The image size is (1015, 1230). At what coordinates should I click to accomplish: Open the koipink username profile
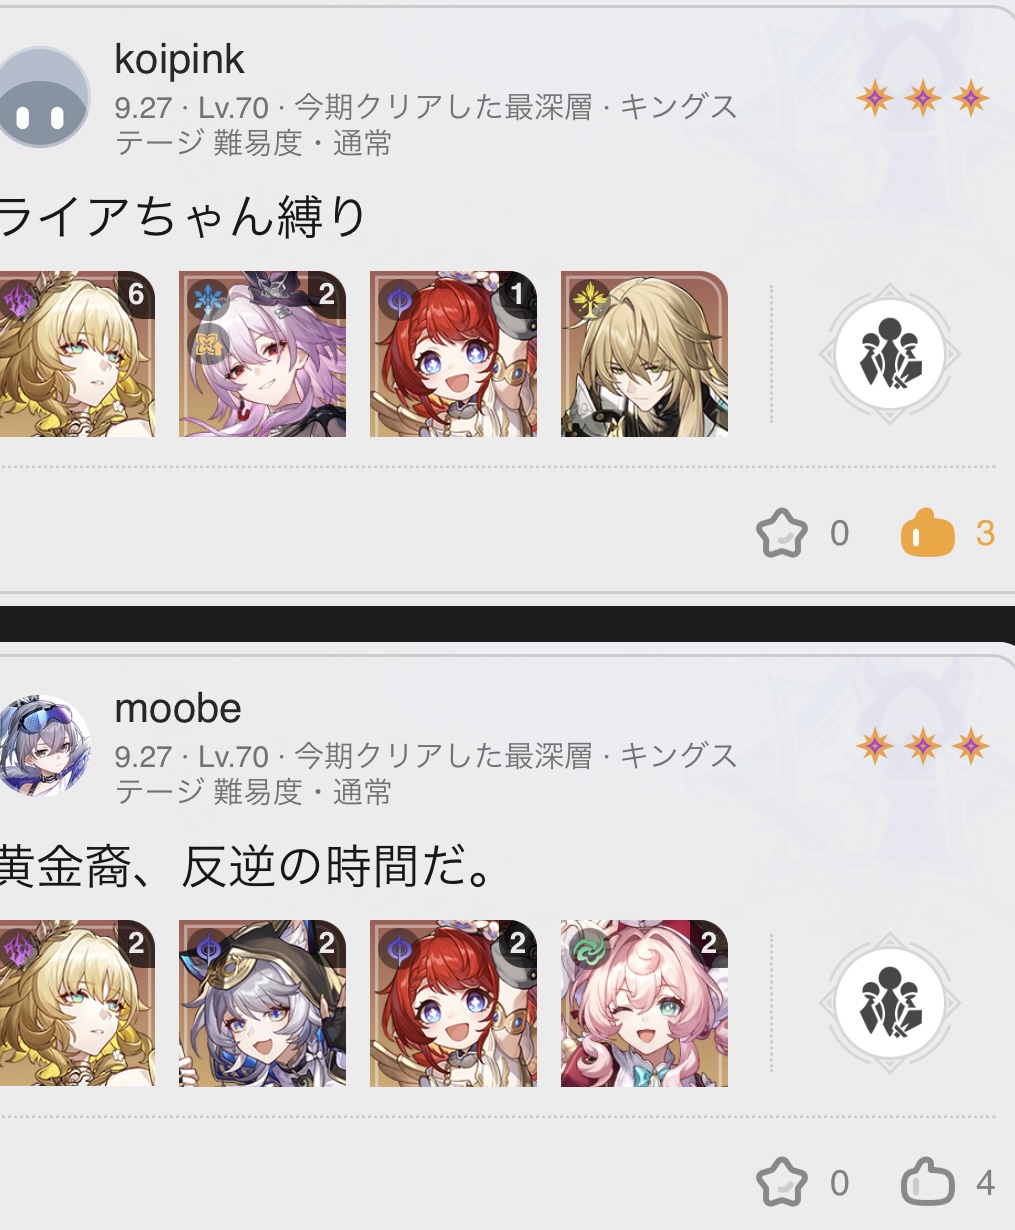pyautogui.click(x=179, y=60)
